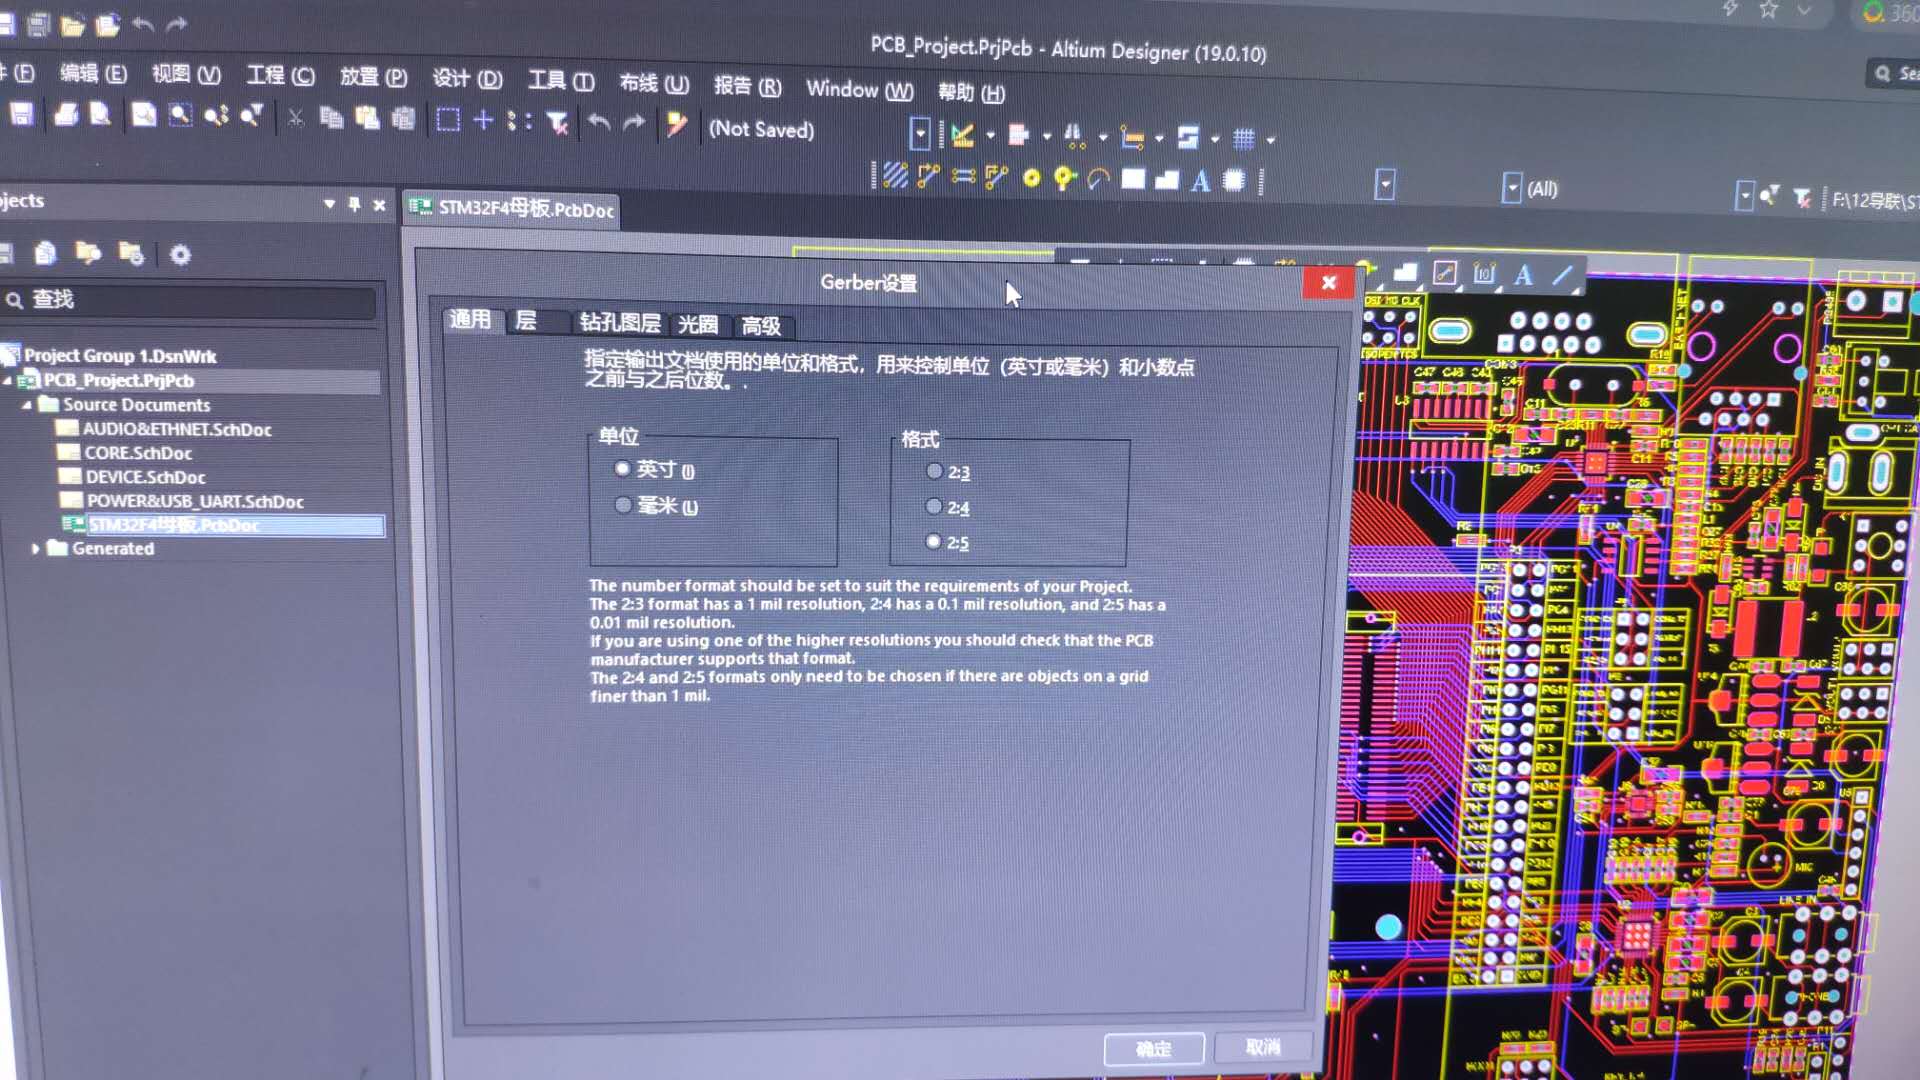Click the 查找 search field in Projects panel

click(190, 299)
